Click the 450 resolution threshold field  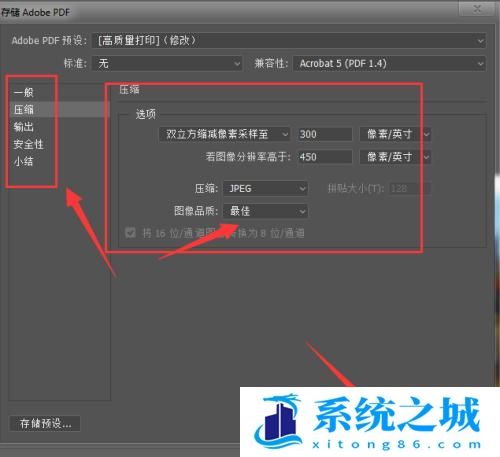(x=325, y=157)
